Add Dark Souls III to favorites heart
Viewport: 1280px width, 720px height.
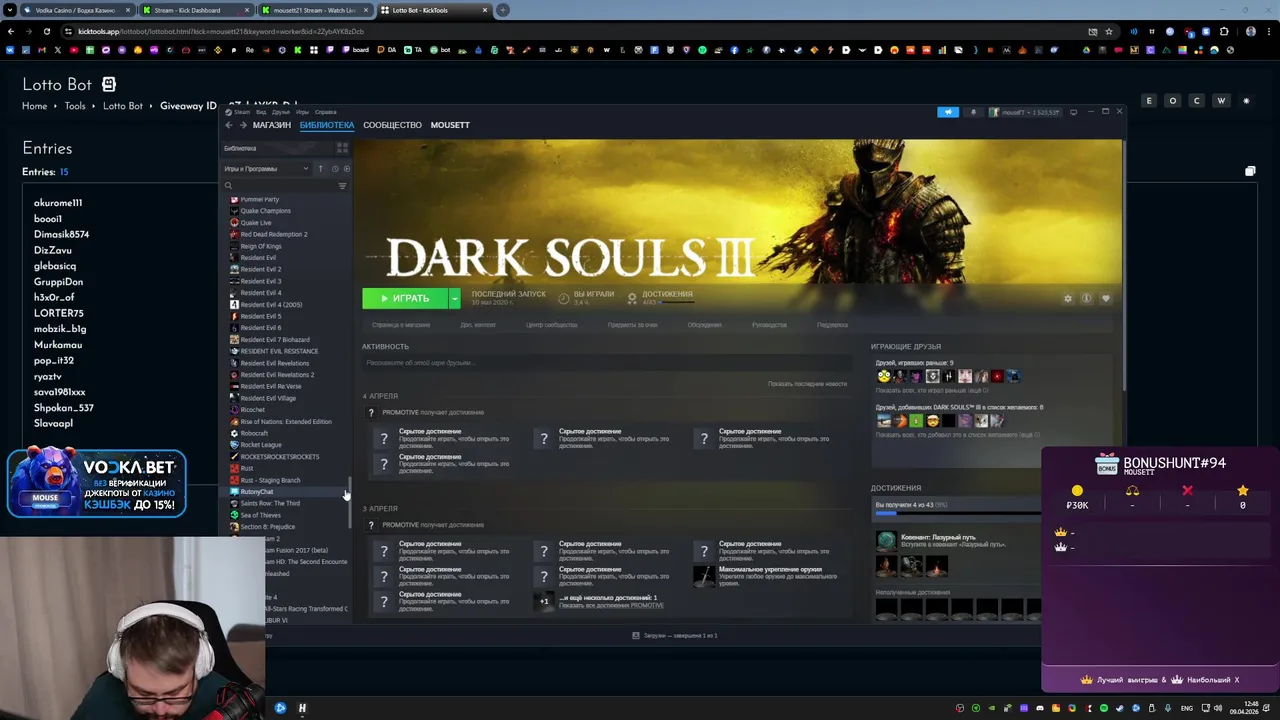pos(1106,298)
